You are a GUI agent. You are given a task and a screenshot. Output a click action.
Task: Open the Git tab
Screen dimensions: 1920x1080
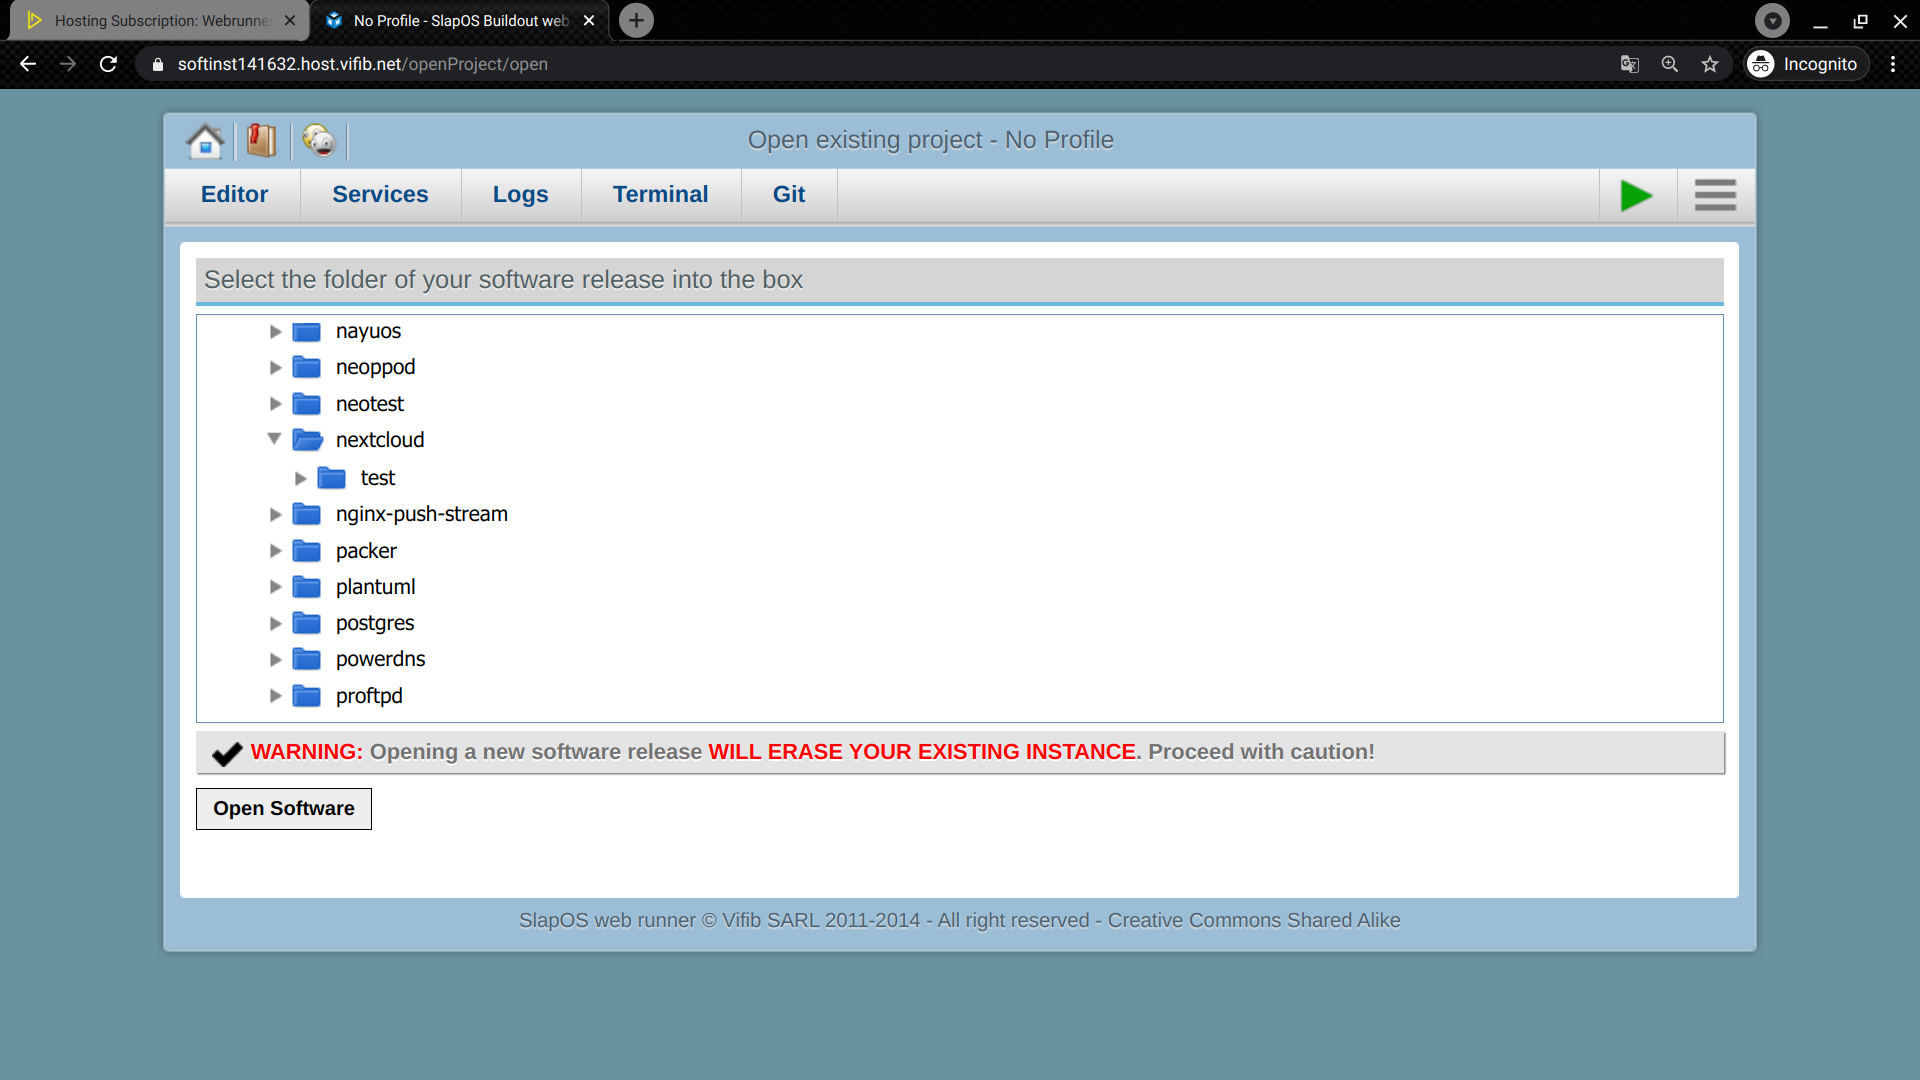point(788,194)
